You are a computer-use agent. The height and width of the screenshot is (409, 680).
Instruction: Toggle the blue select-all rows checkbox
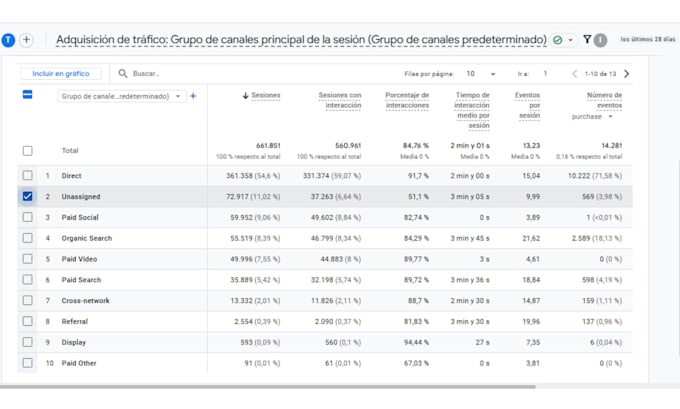[x=27, y=95]
